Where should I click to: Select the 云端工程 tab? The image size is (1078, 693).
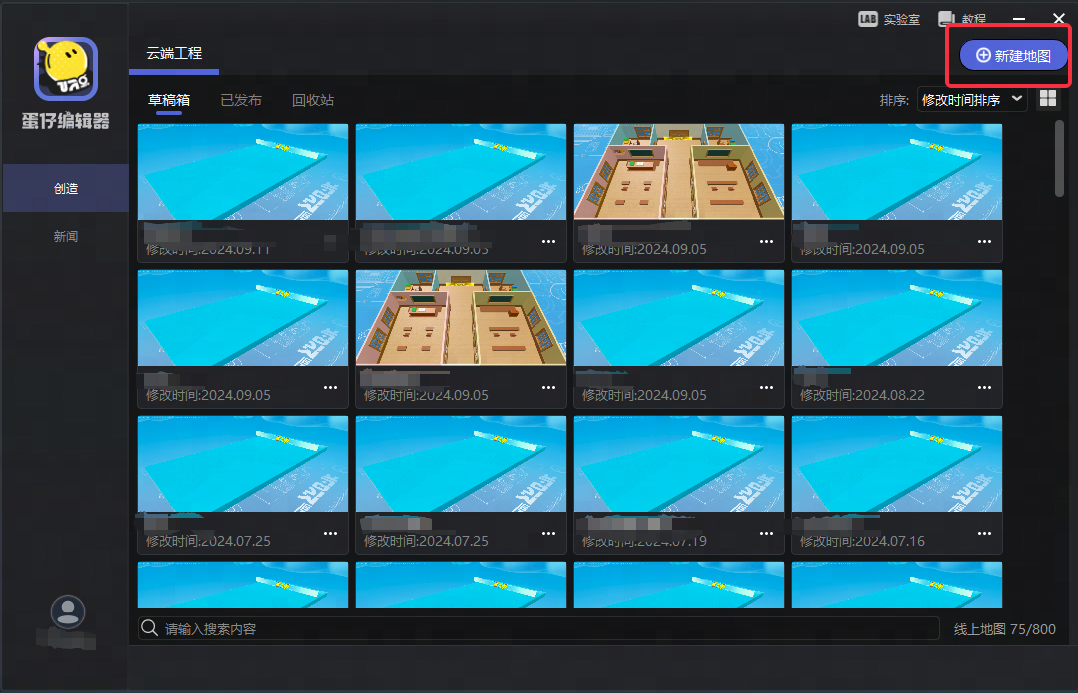click(x=174, y=54)
